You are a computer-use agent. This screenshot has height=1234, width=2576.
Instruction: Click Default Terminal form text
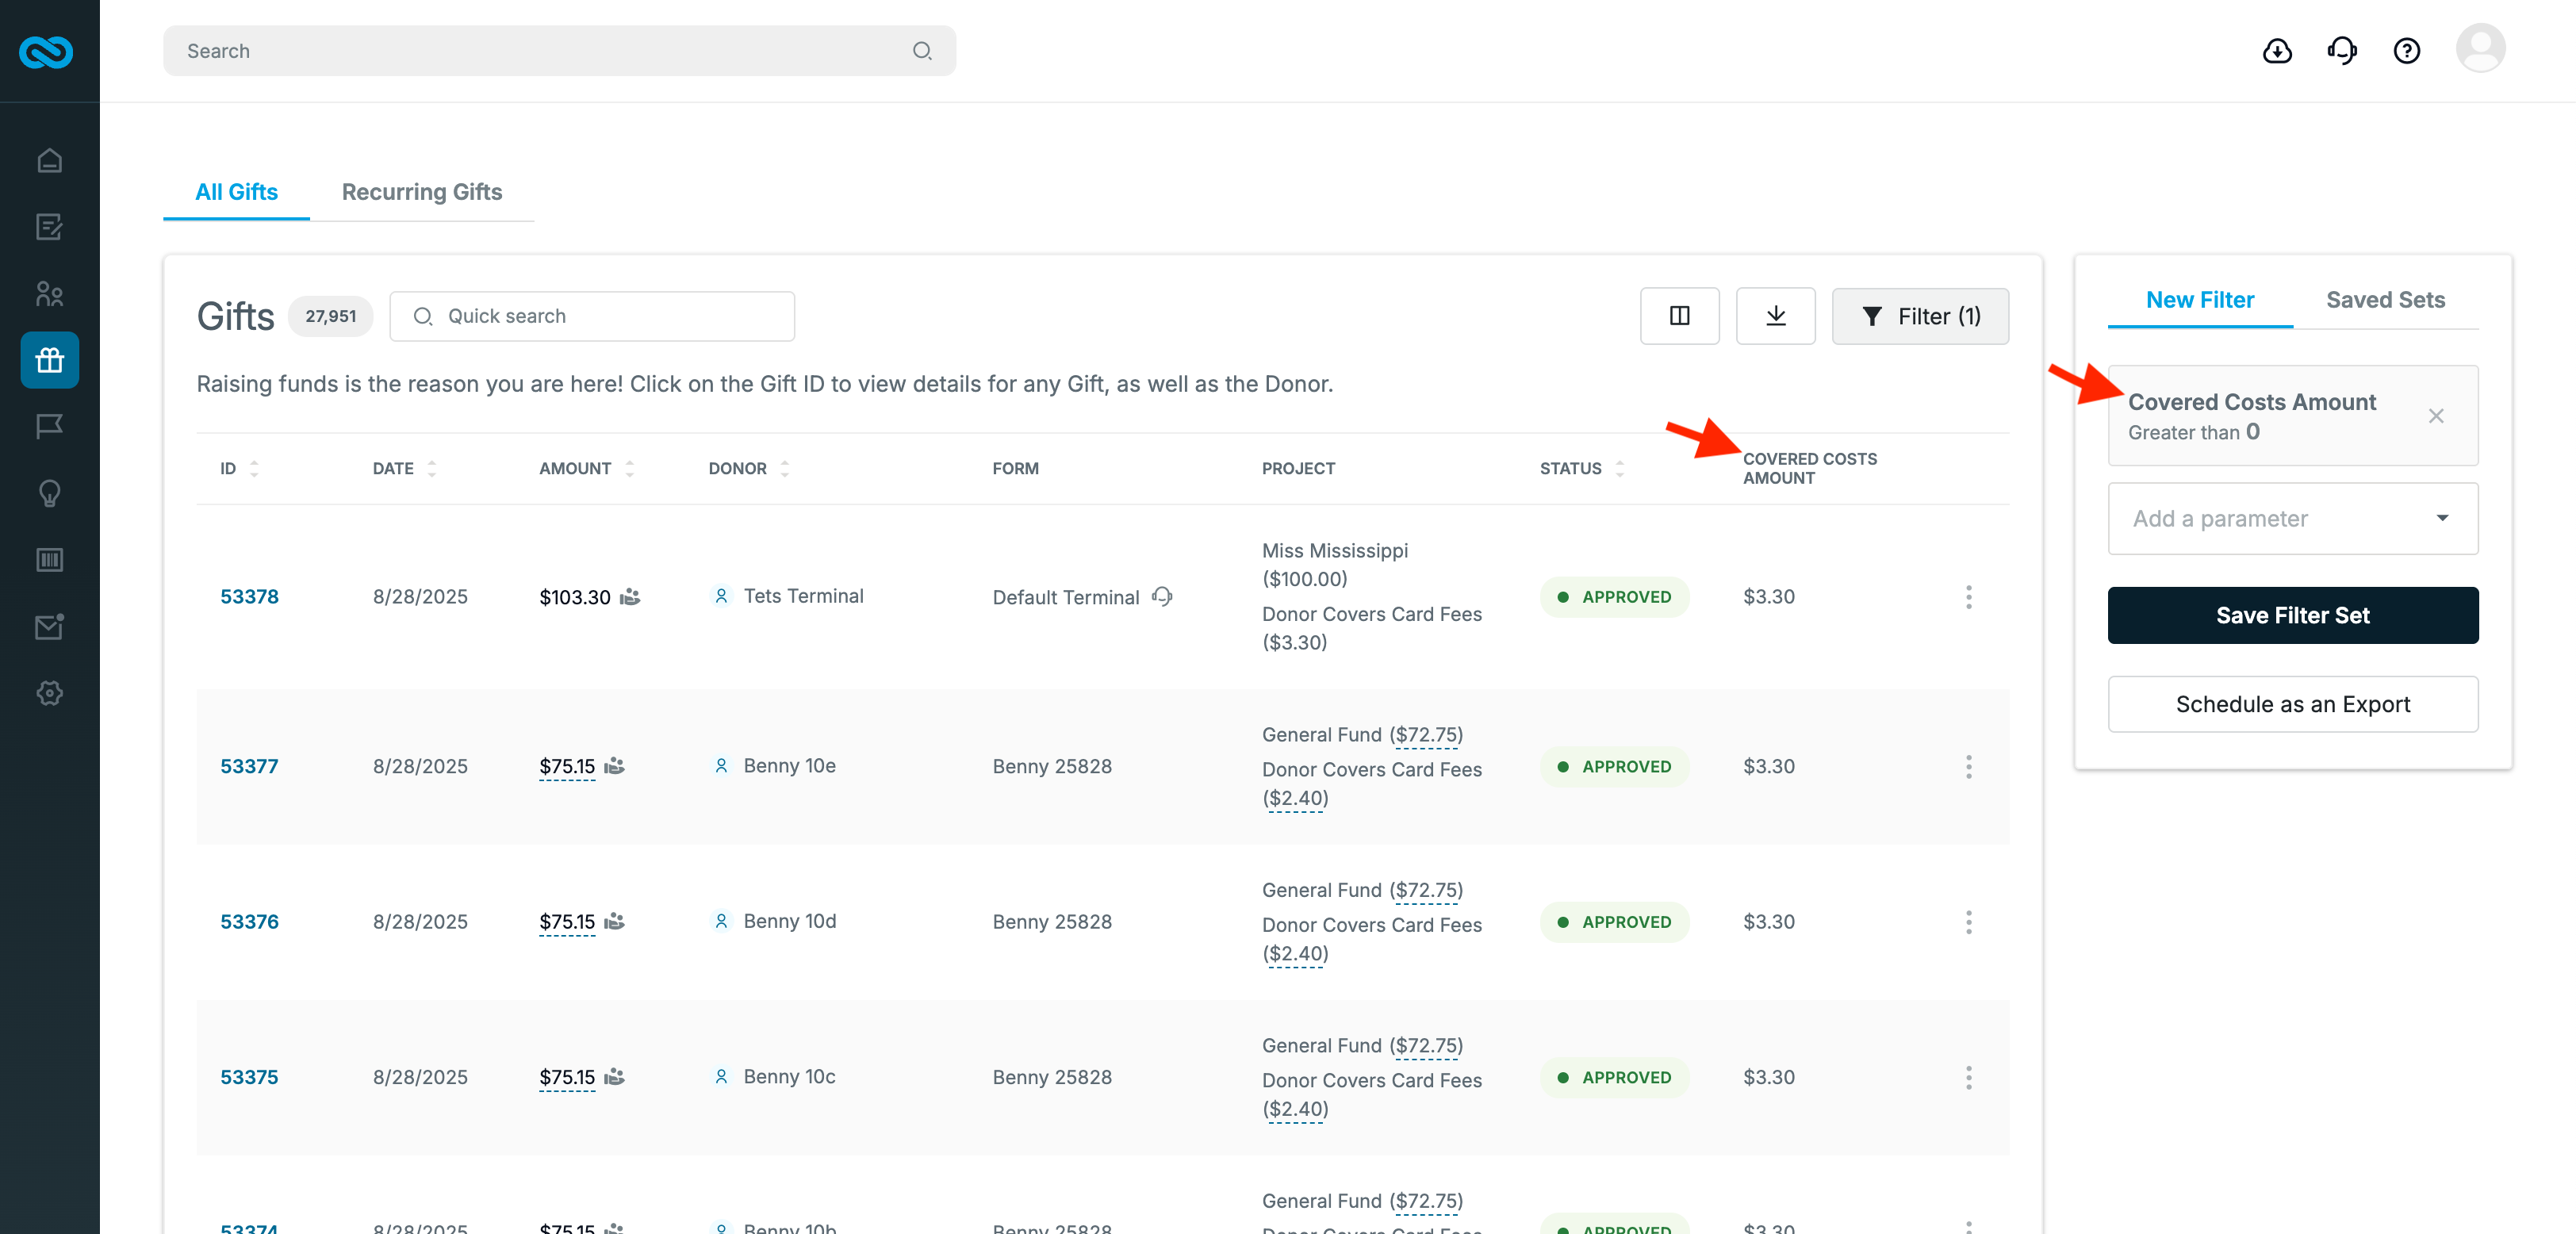click(1065, 597)
